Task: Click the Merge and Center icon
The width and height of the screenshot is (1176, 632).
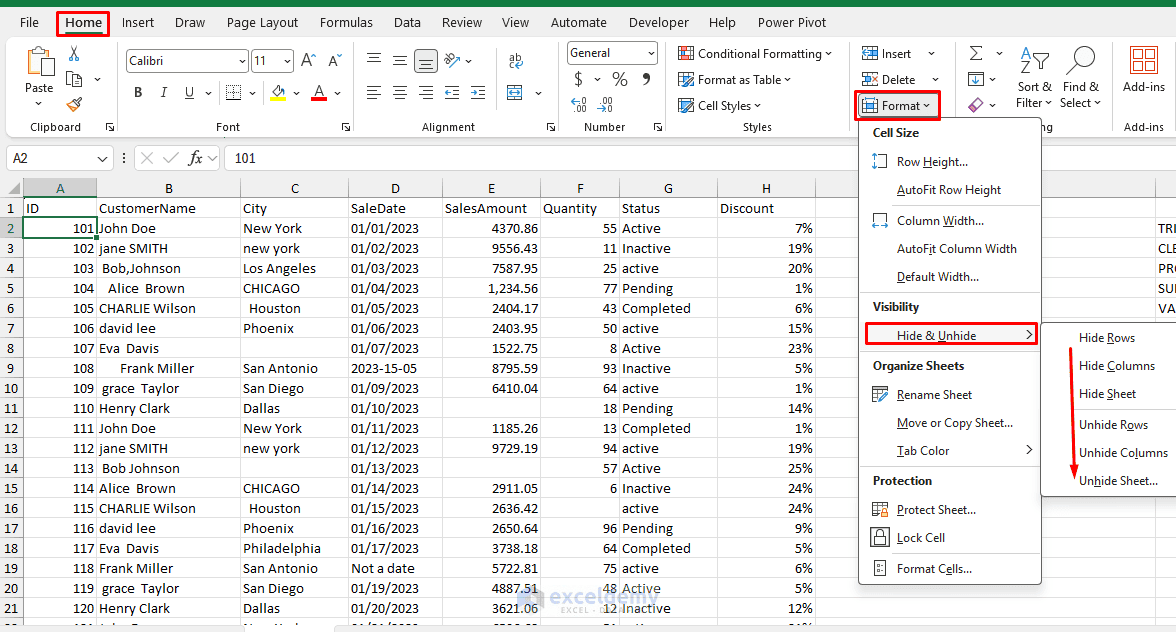Action: click(x=514, y=93)
